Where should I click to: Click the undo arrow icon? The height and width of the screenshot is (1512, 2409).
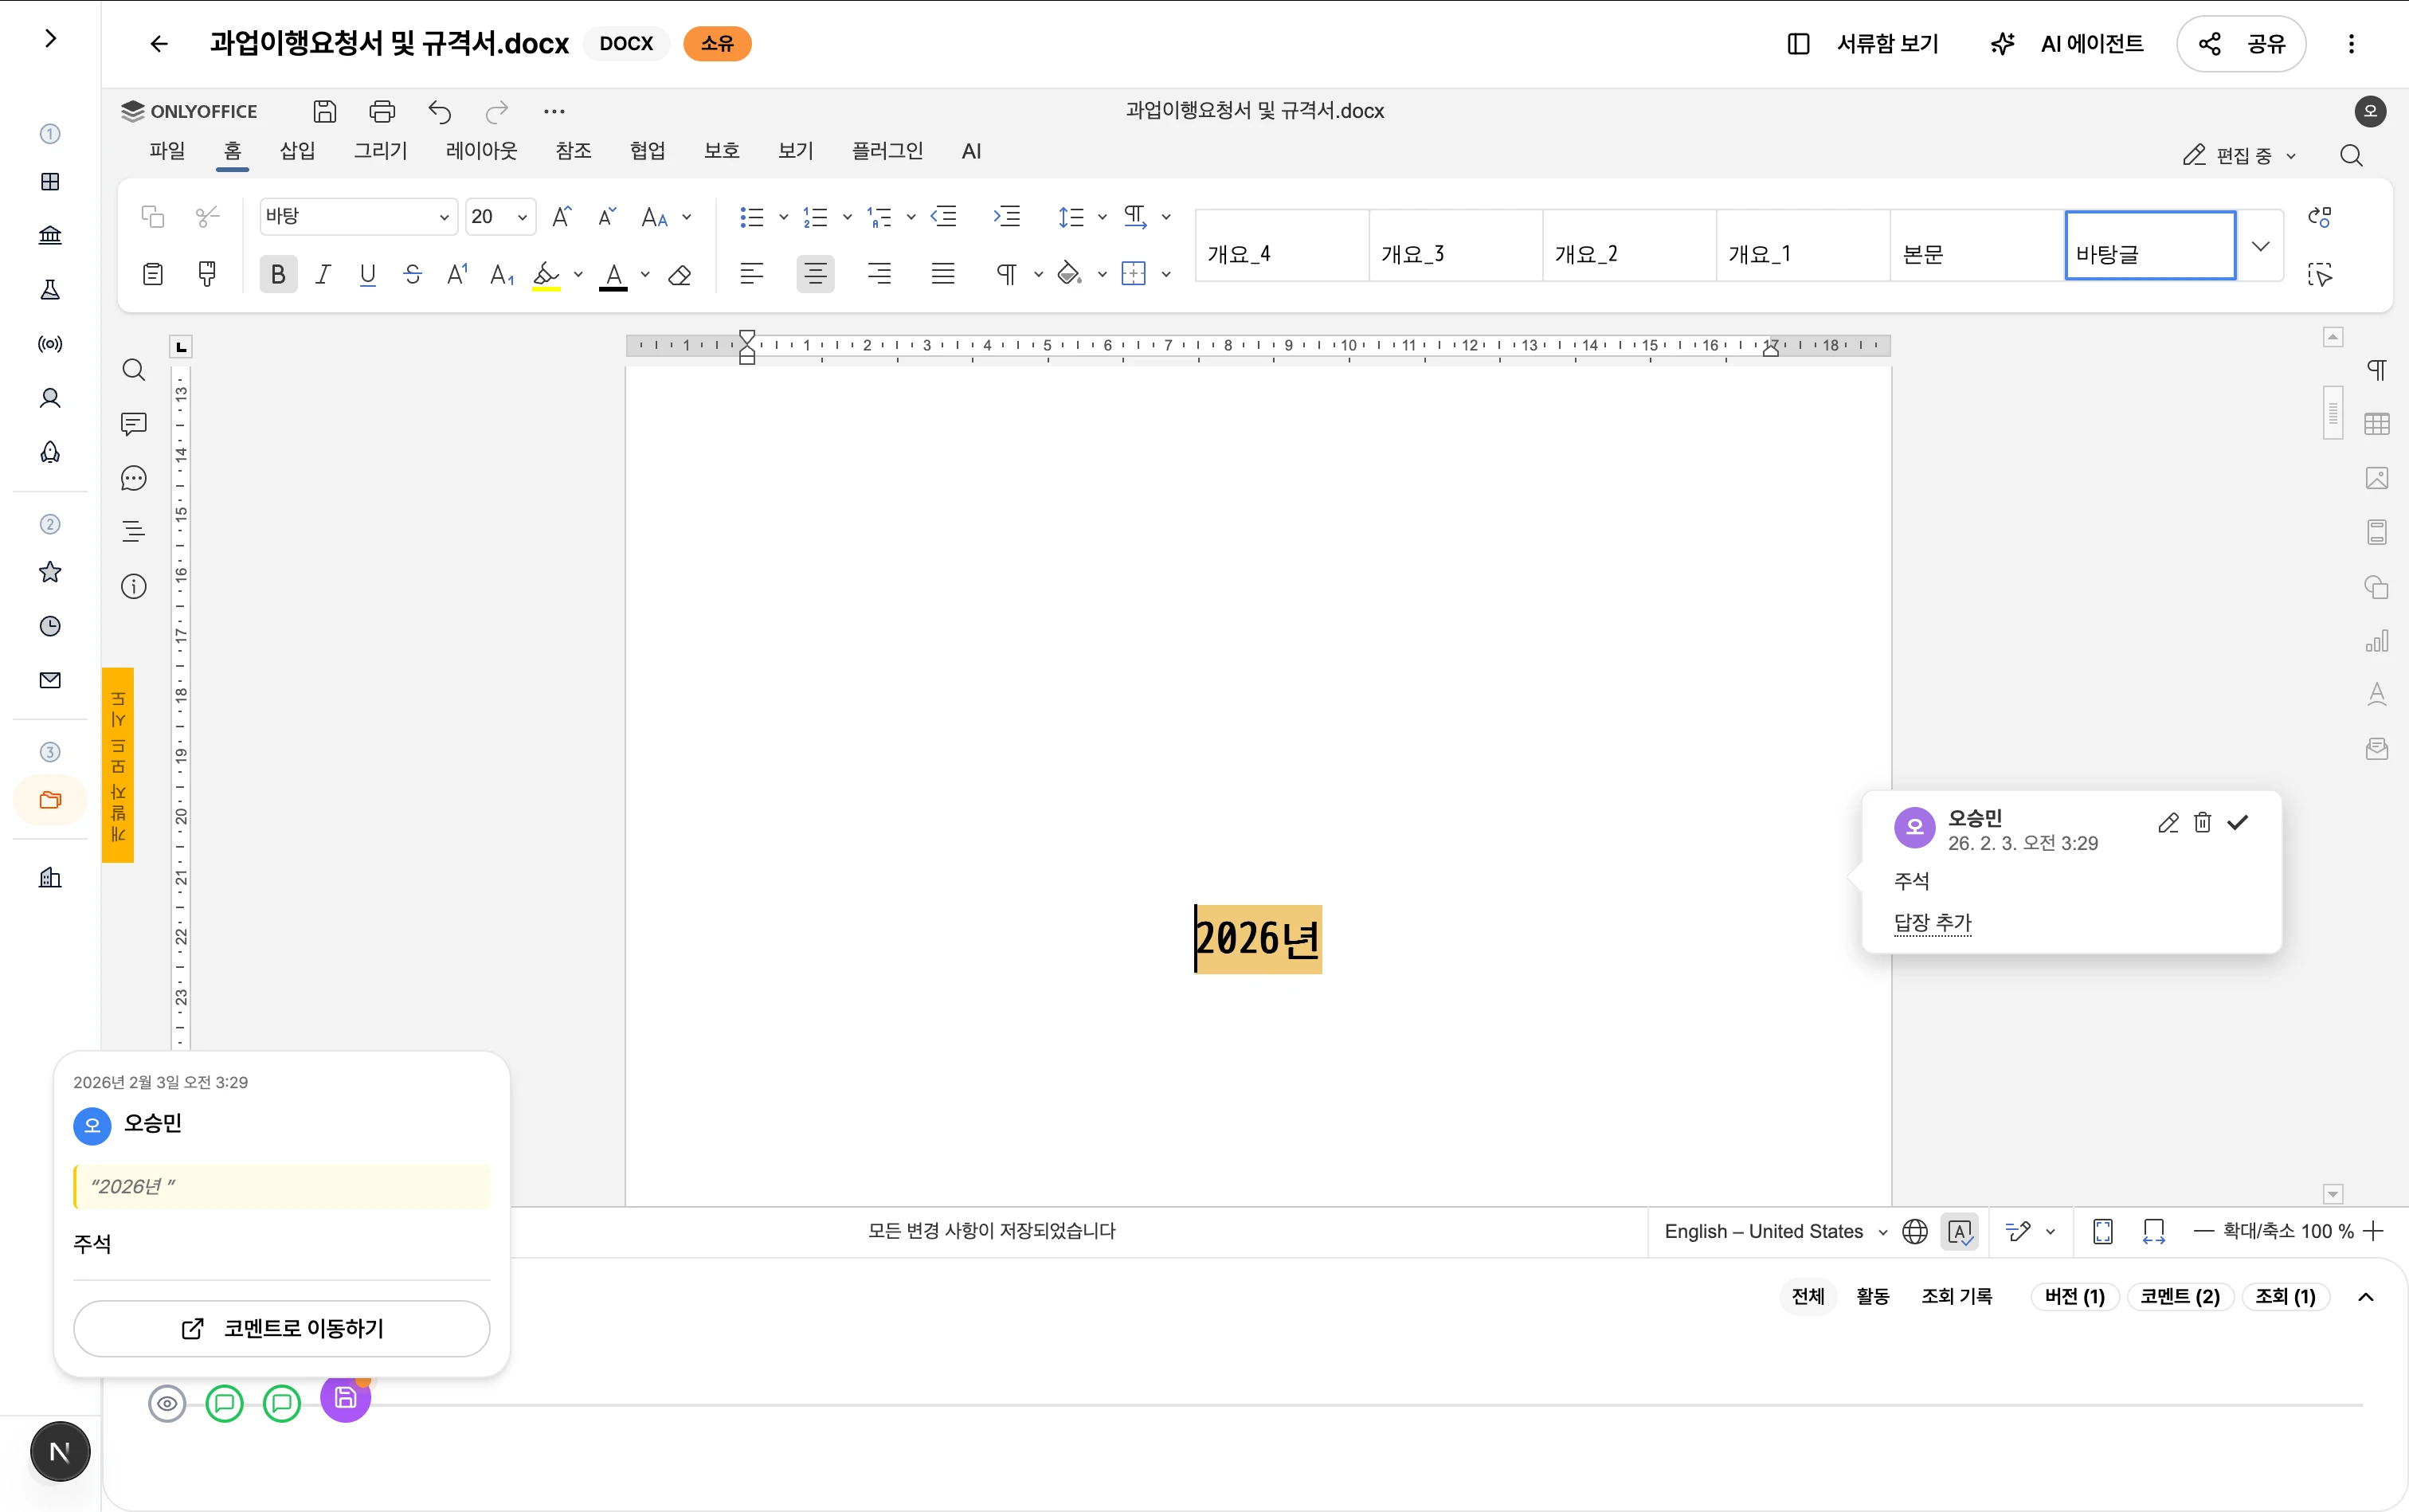[x=440, y=111]
